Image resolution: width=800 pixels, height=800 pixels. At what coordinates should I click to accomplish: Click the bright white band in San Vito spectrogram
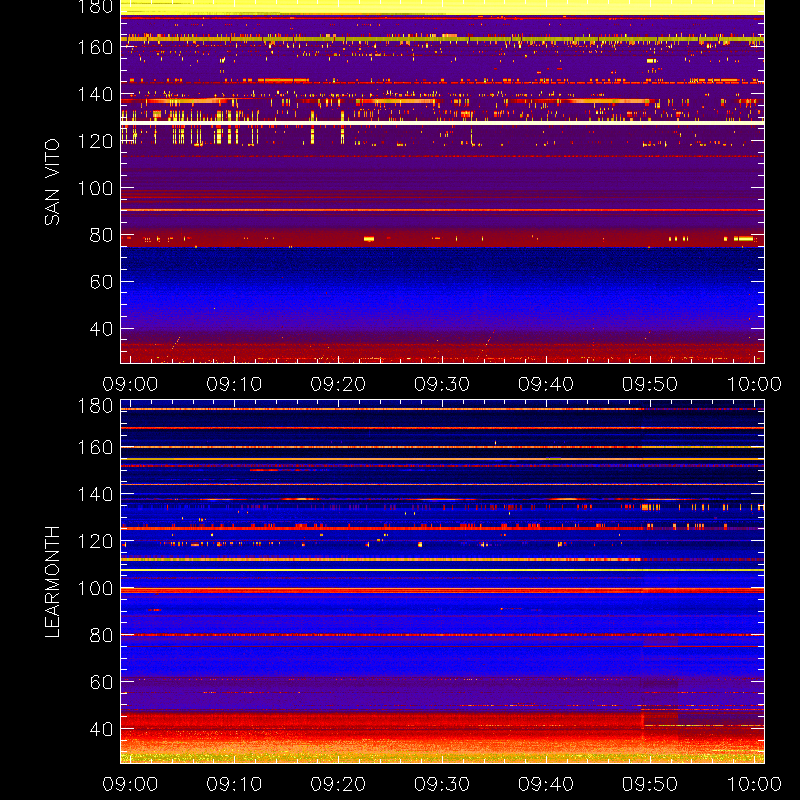pos(442,123)
